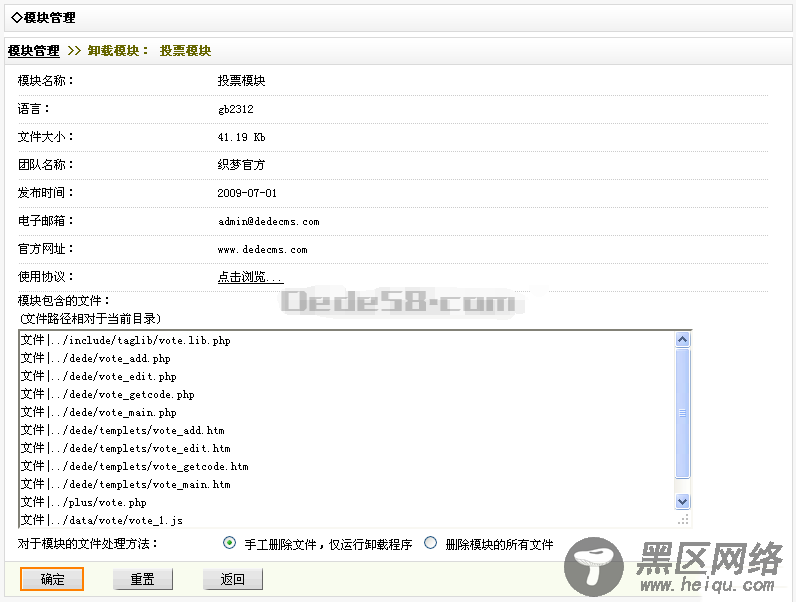The image size is (796, 602).
Task: Select 删除模块的所有文件 radio option
Action: [430, 543]
